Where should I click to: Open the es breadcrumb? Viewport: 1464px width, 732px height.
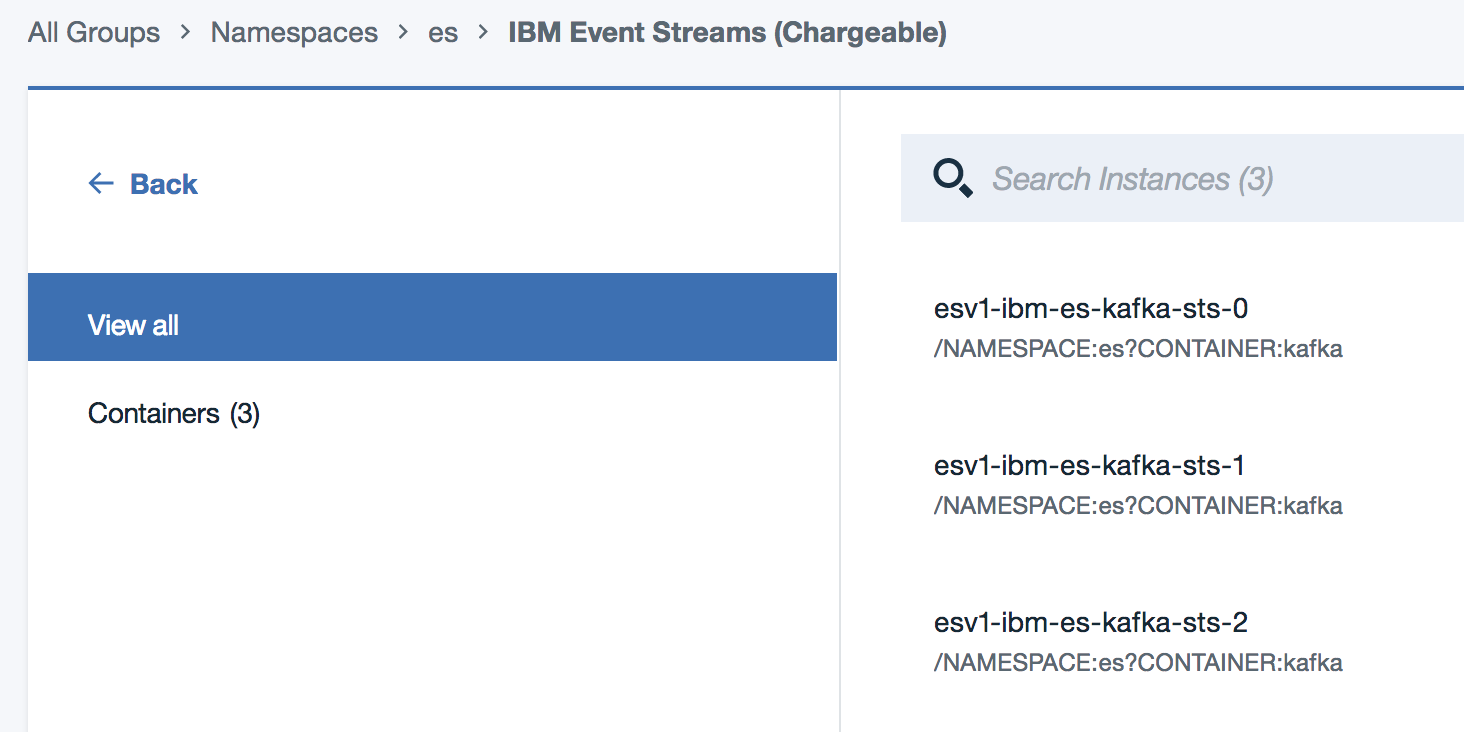443,32
